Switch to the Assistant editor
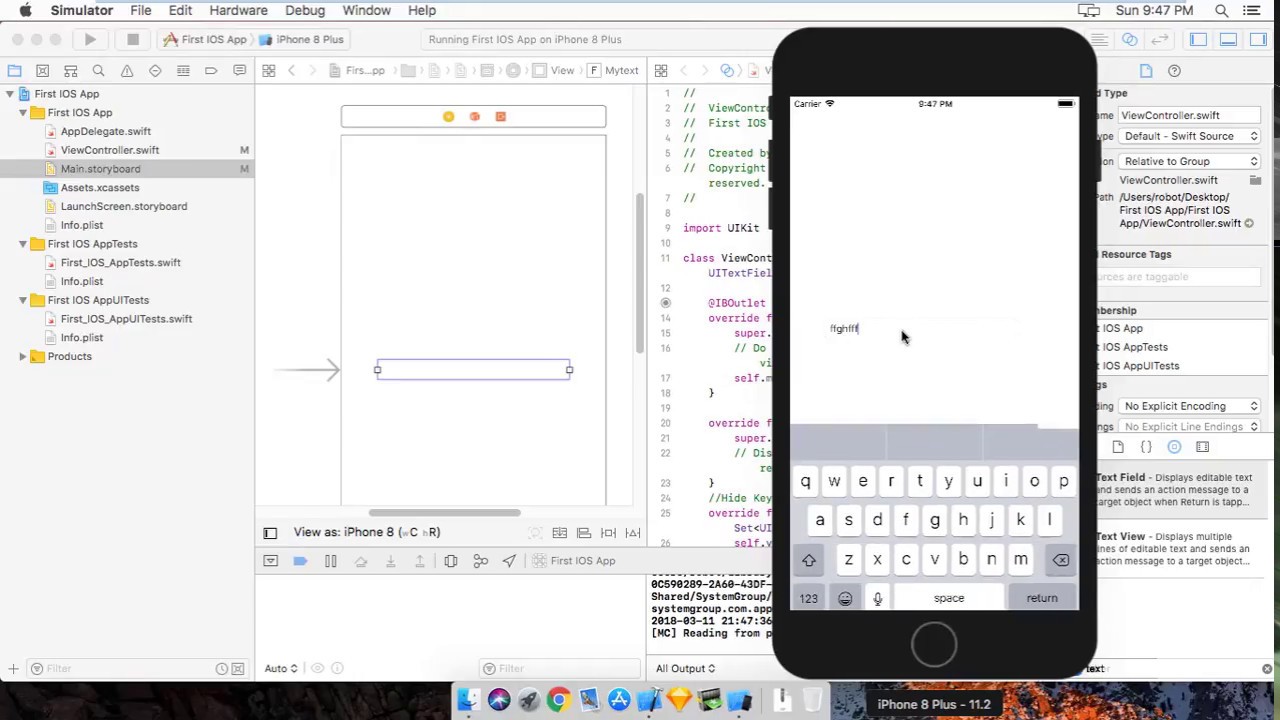This screenshot has width=1280, height=720. (x=1129, y=39)
